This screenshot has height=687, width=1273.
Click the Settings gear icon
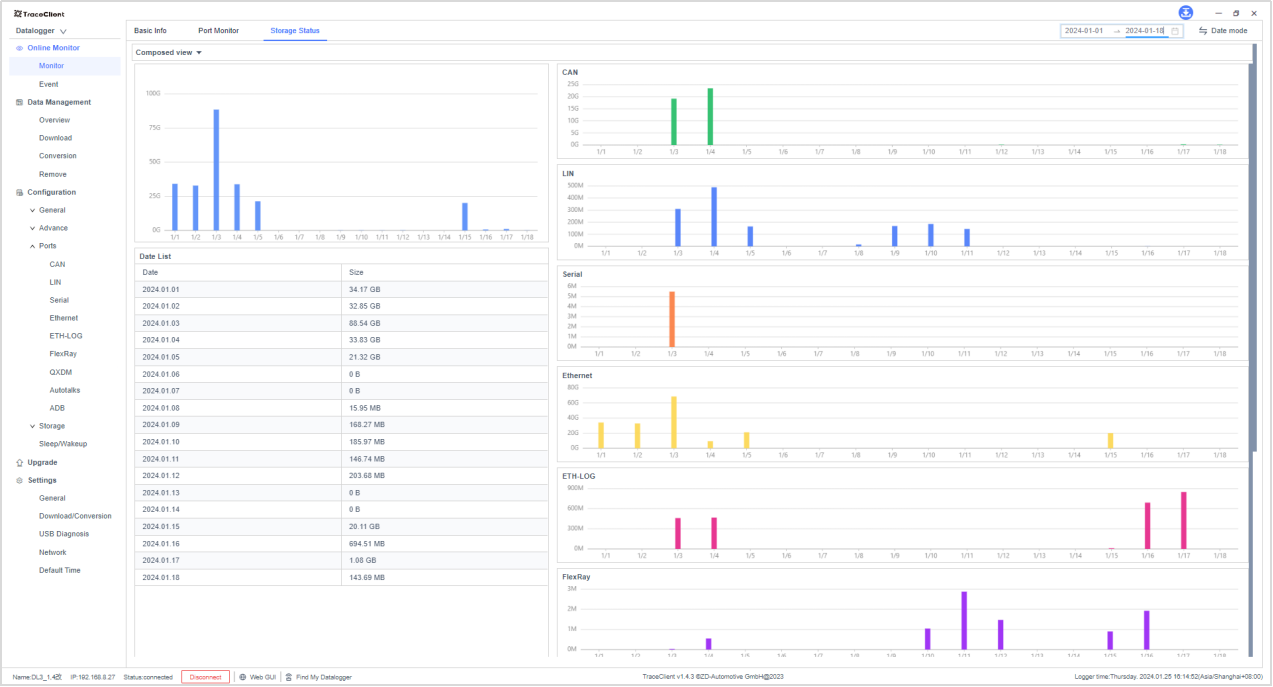click(x=19, y=480)
